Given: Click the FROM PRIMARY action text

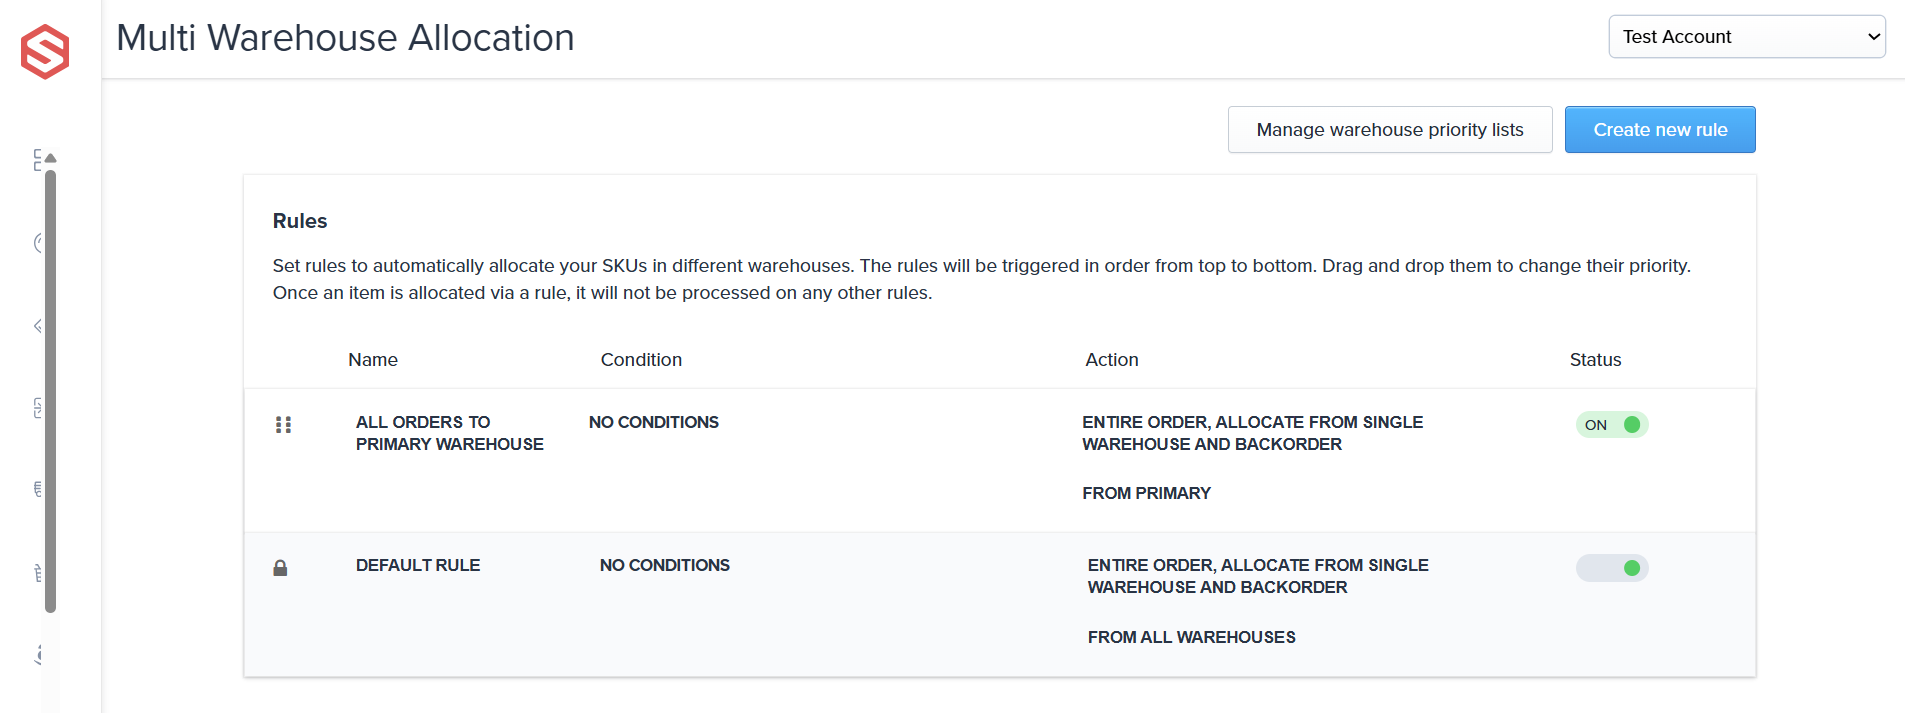Looking at the screenshot, I should coord(1146,493).
